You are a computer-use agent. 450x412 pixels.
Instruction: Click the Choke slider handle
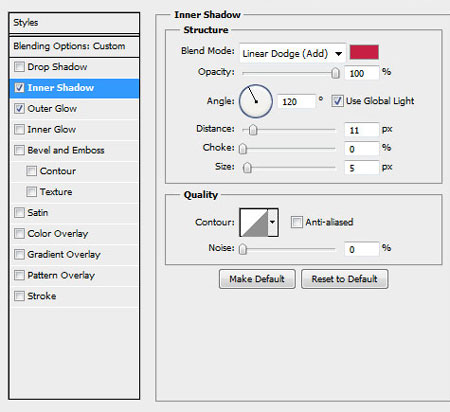click(243, 149)
